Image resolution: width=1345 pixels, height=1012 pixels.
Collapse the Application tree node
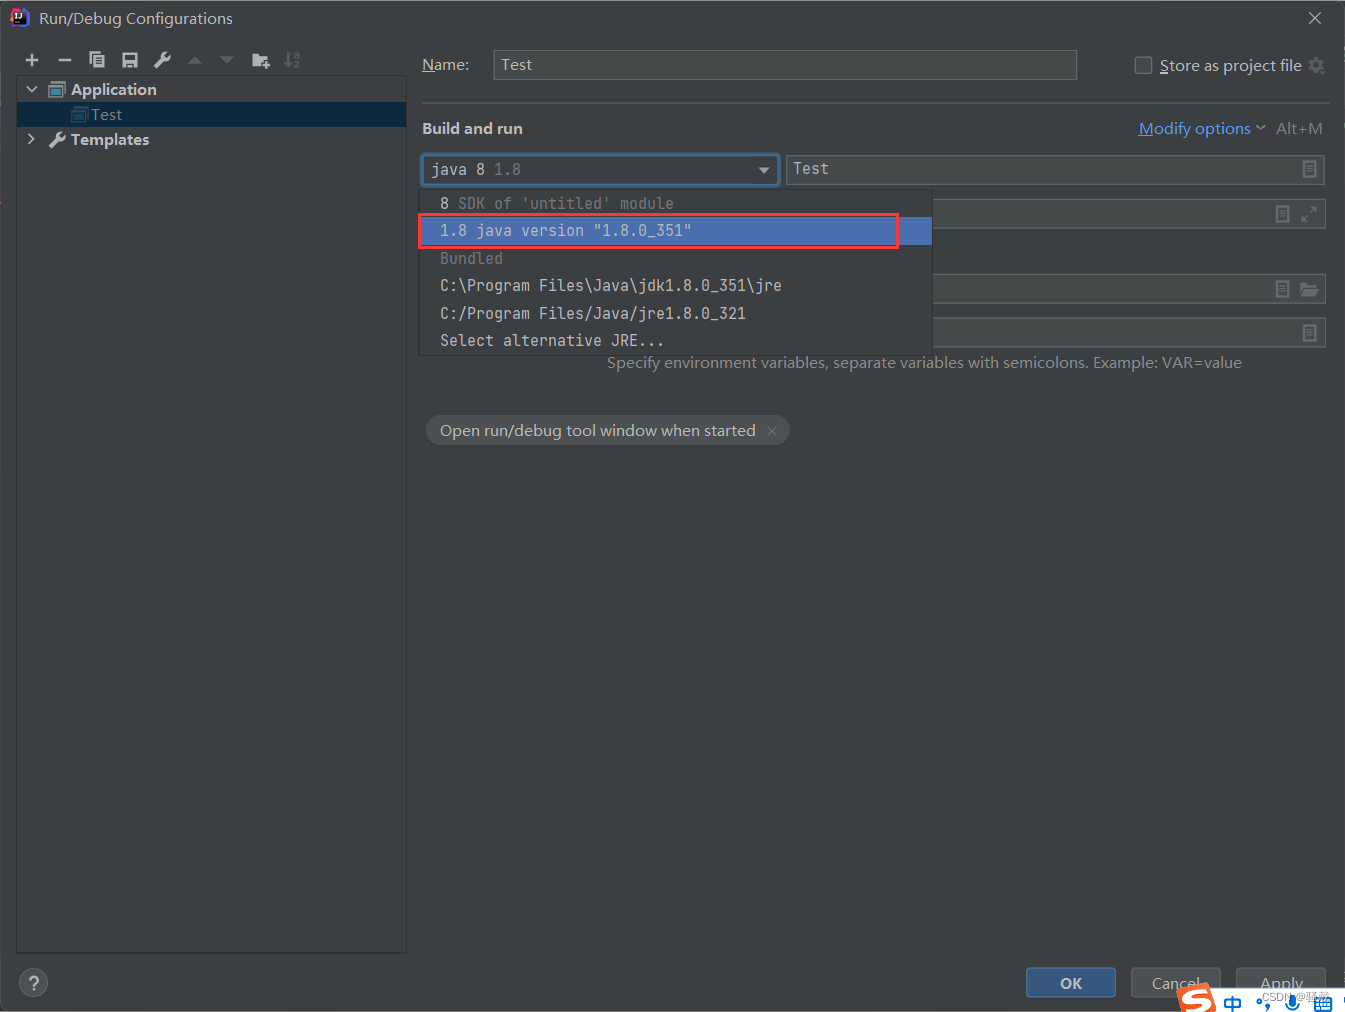[31, 88]
